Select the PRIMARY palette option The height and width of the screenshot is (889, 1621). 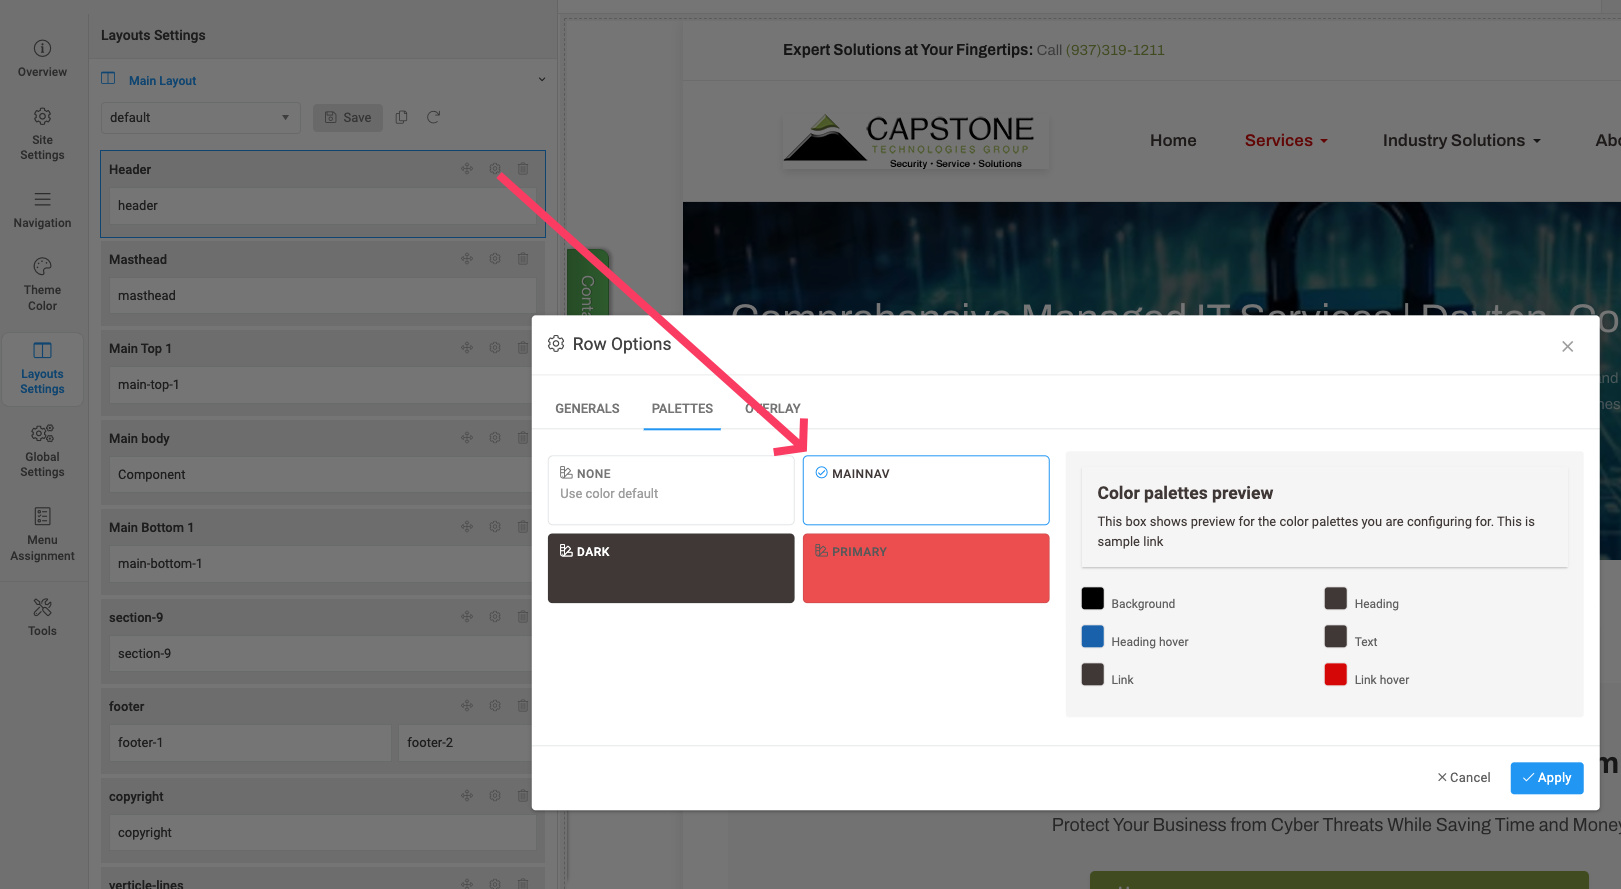(x=925, y=568)
